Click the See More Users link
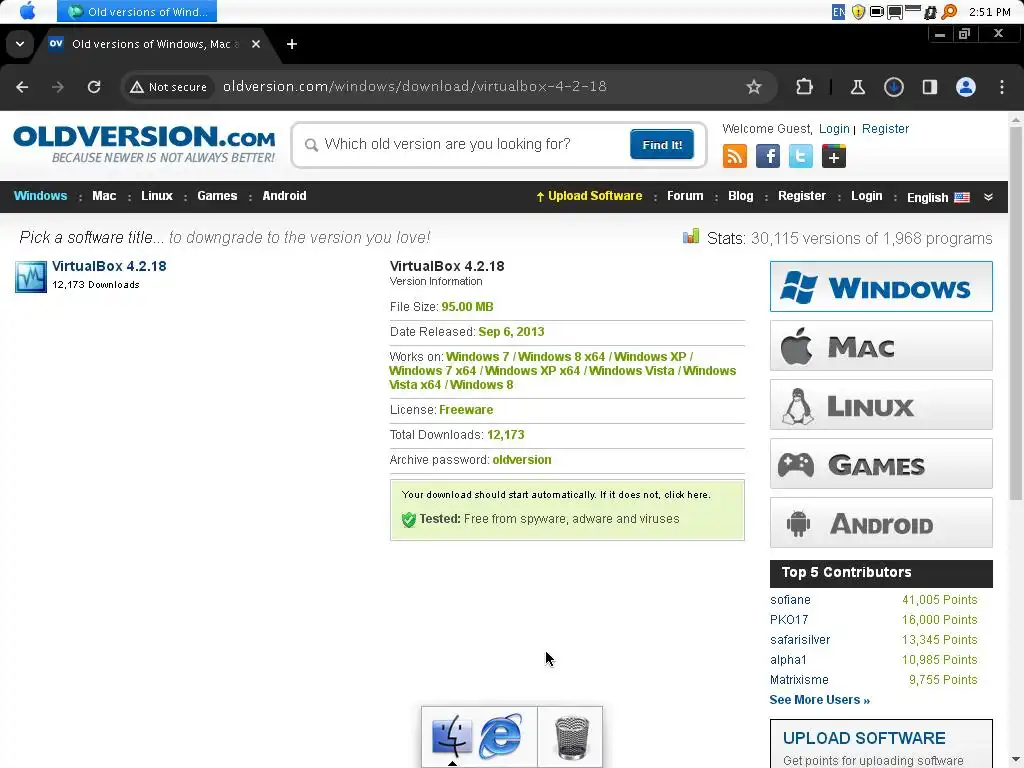 (x=820, y=699)
